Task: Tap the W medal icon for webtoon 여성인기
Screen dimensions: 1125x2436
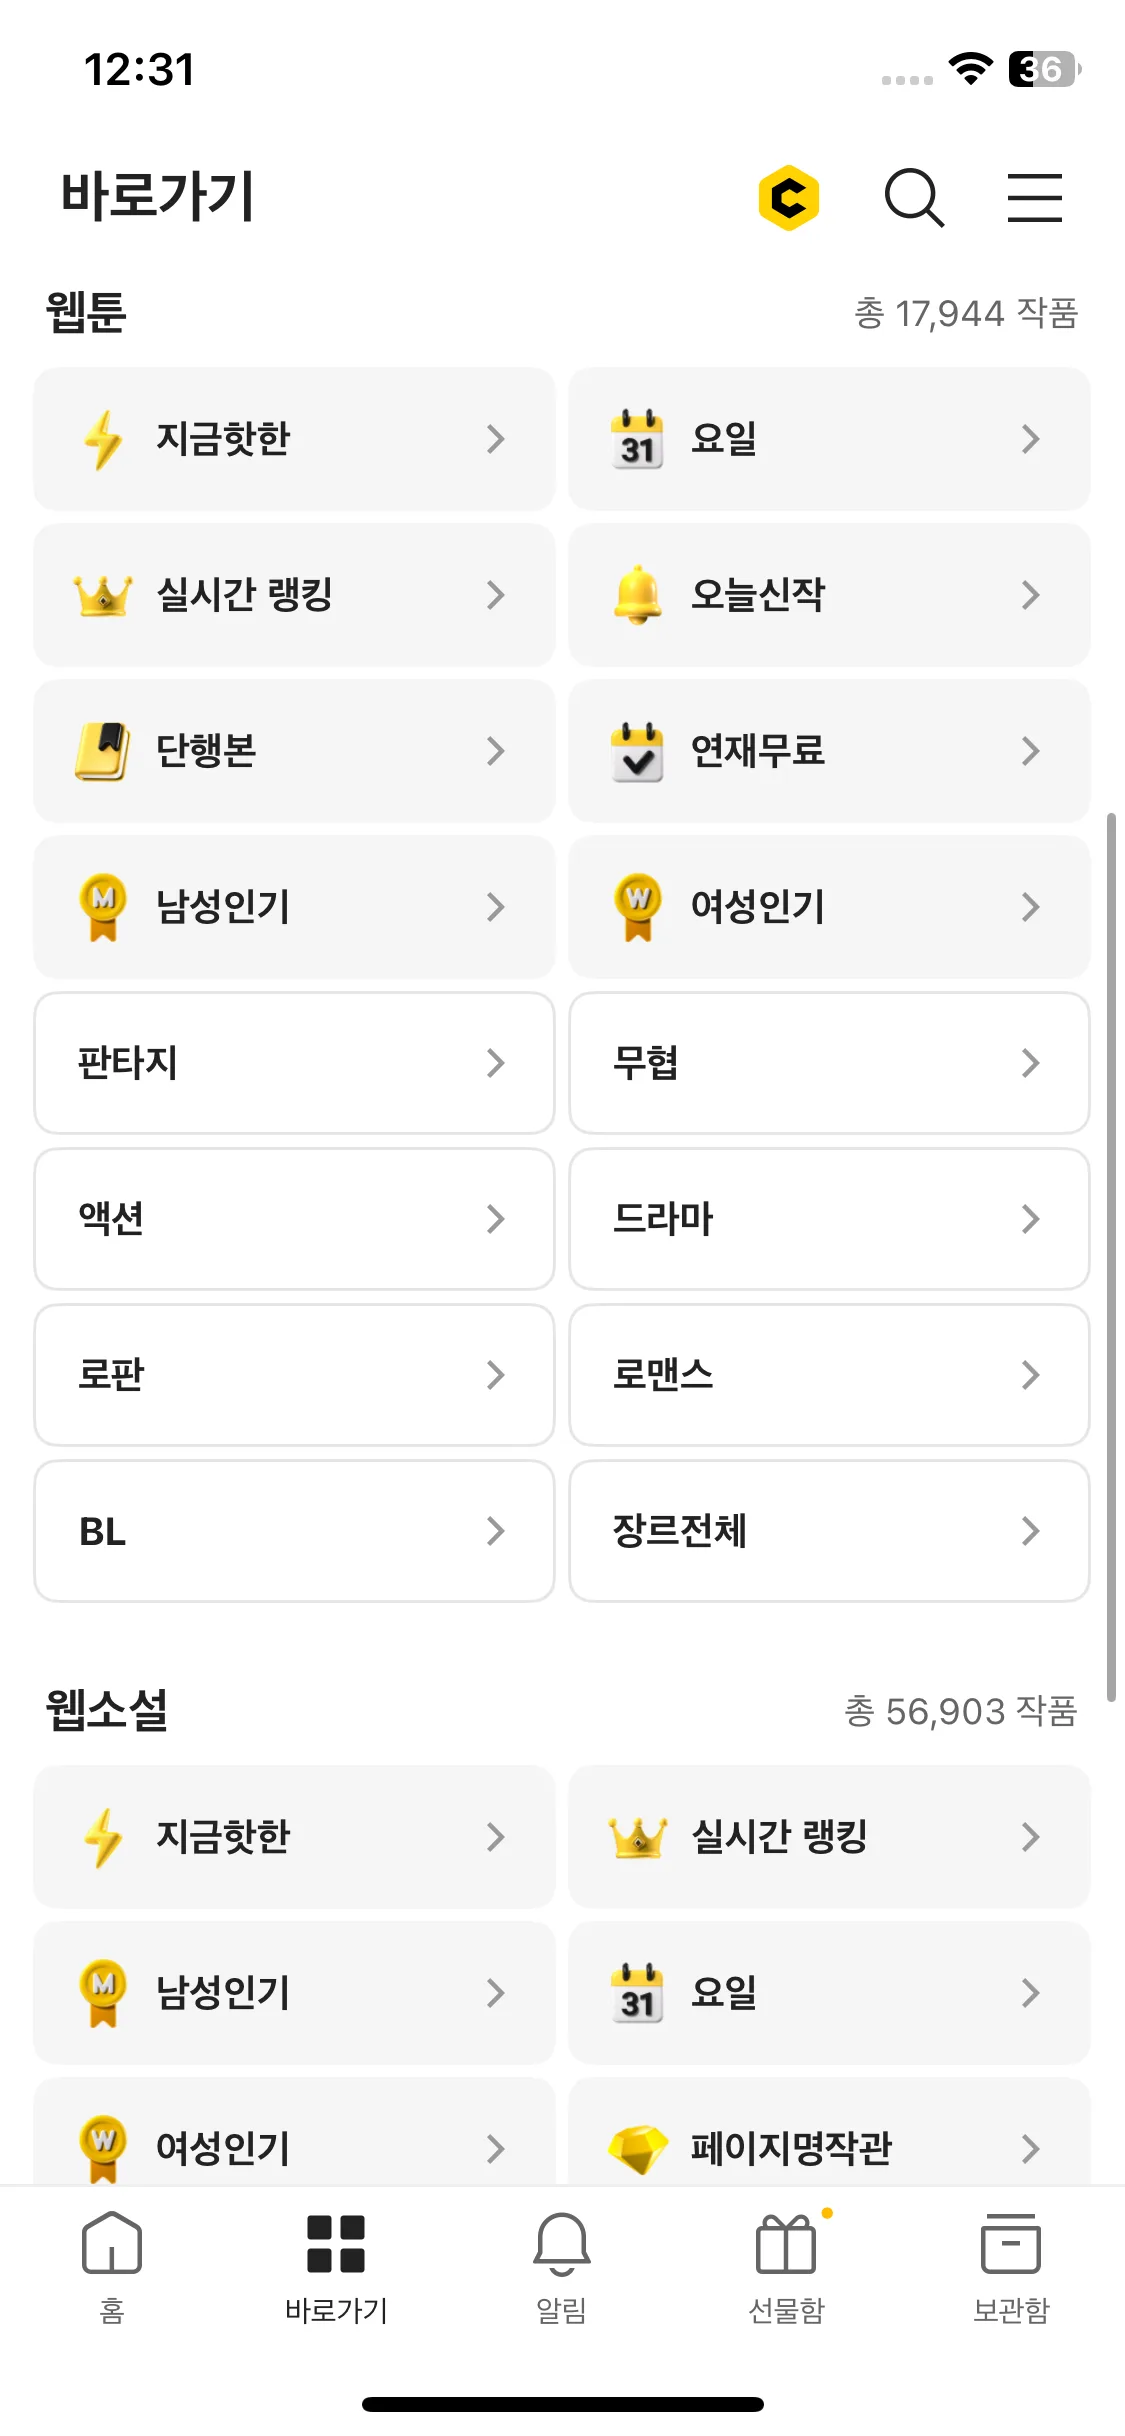Action: click(638, 906)
